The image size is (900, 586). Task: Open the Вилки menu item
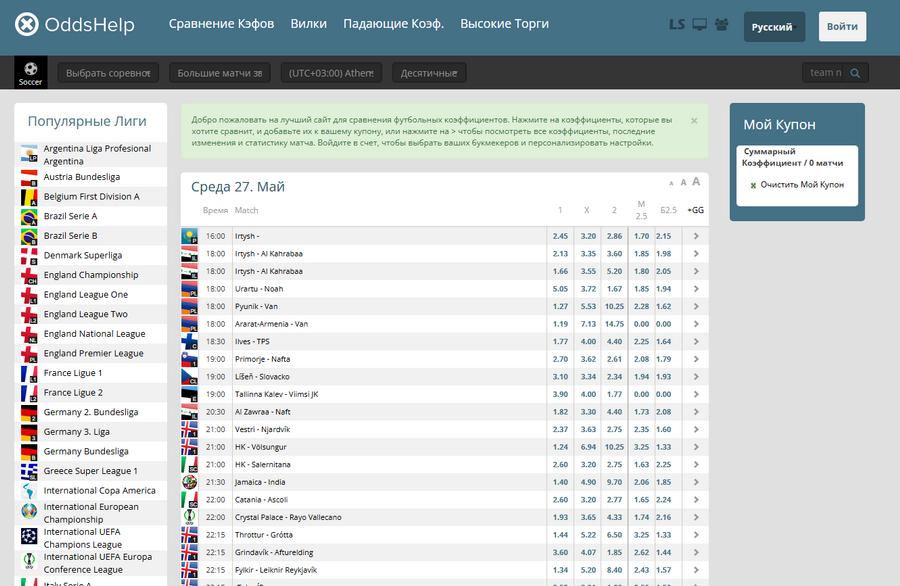tap(308, 24)
